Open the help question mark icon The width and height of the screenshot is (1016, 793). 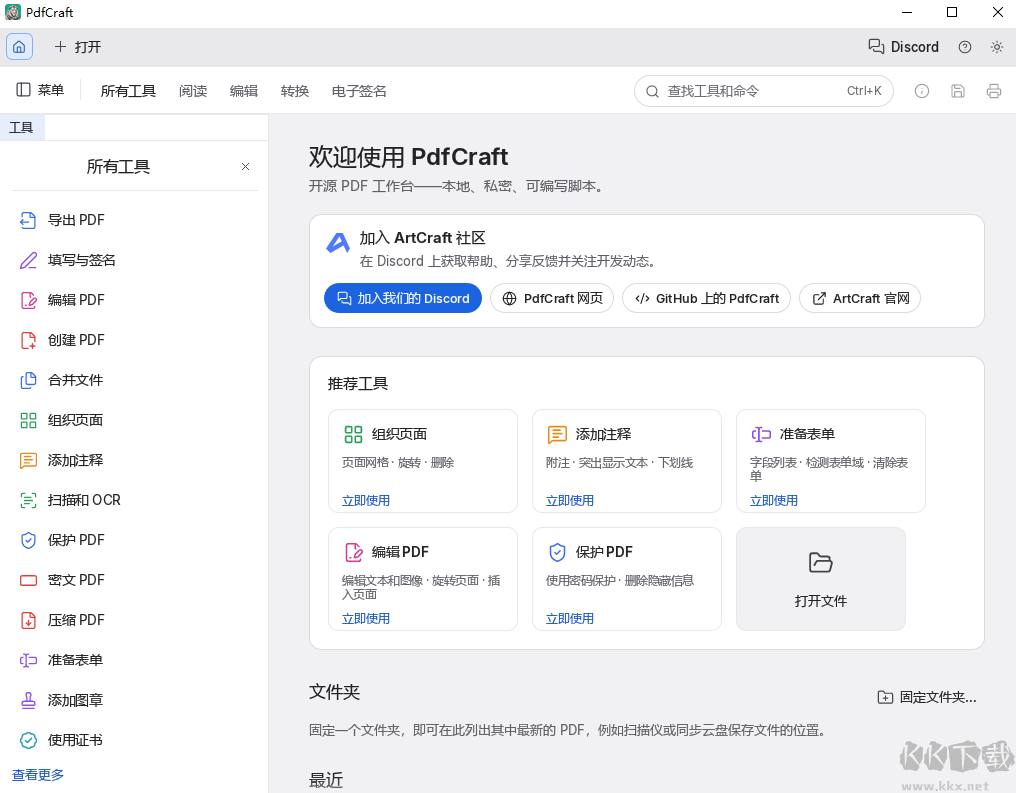pos(965,47)
